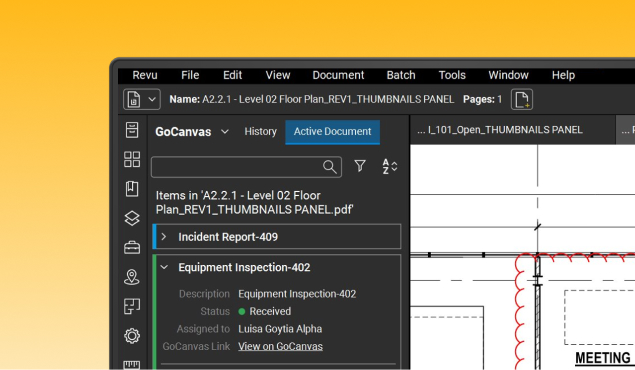
Task: Click the MEETING label on the floor plan
Action: pyautogui.click(x=603, y=358)
